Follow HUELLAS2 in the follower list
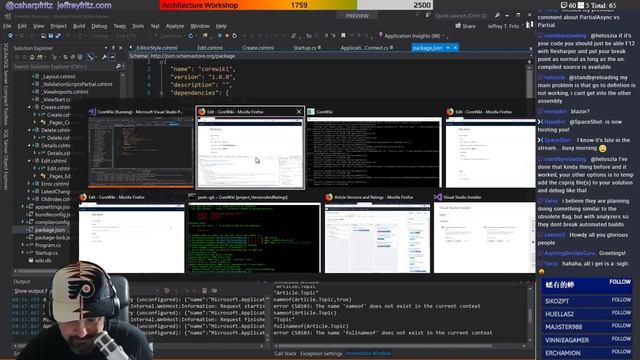The width and height of the screenshot is (640, 360). pyautogui.click(x=621, y=313)
